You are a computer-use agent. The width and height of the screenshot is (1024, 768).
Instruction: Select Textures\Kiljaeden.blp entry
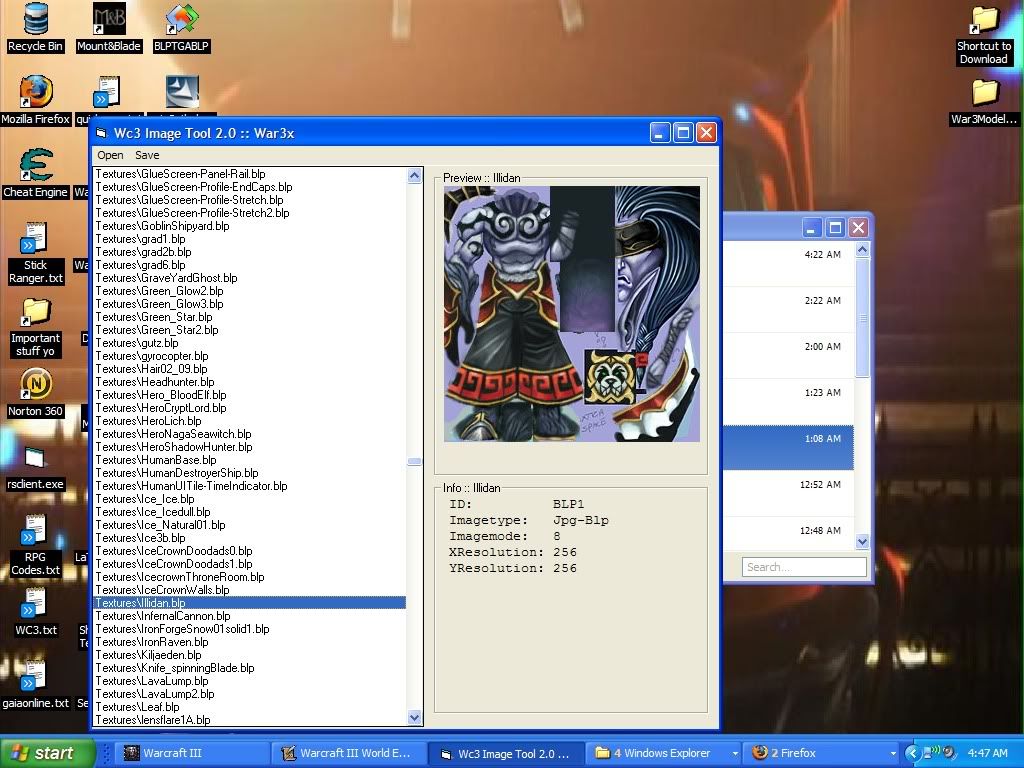point(250,654)
